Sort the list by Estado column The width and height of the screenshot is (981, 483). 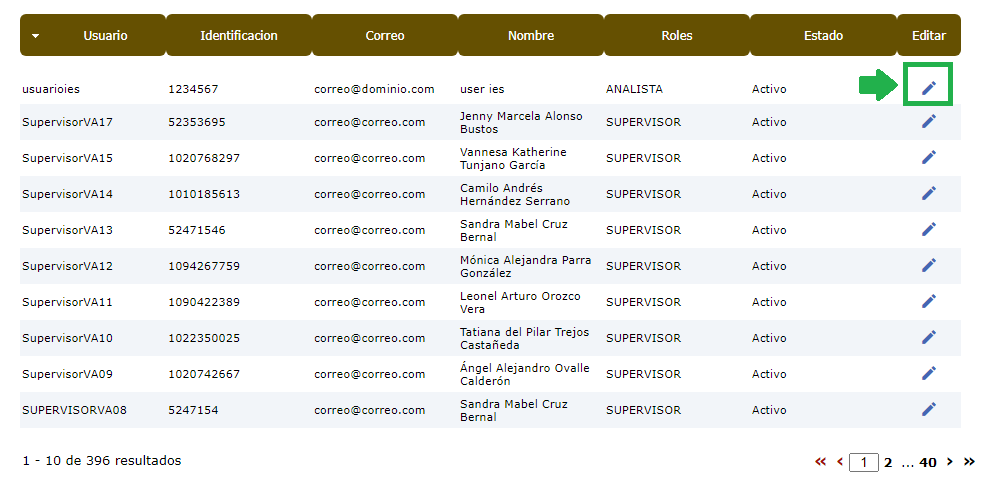(x=822, y=35)
